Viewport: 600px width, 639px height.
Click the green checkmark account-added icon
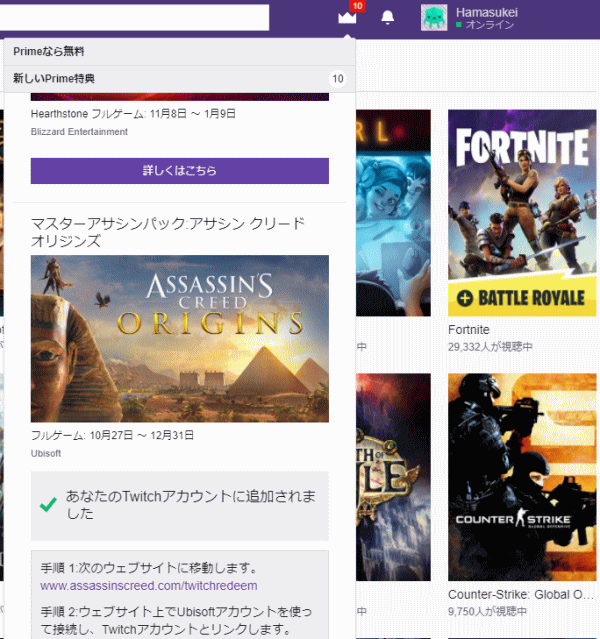(x=48, y=505)
